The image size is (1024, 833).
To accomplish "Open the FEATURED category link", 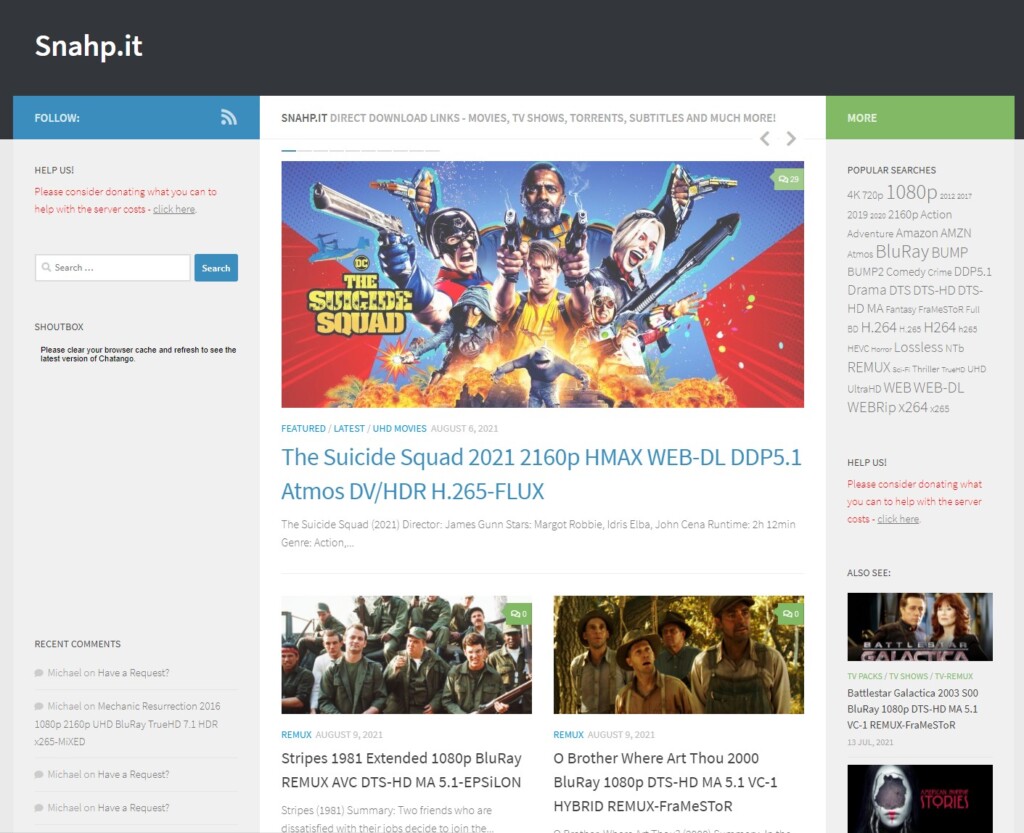I will coord(303,428).
